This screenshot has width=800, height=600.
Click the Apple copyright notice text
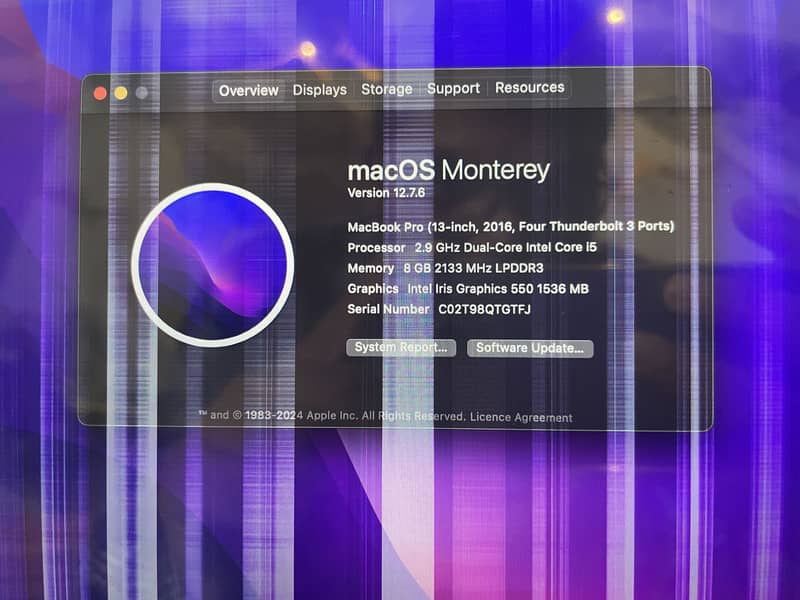332,415
